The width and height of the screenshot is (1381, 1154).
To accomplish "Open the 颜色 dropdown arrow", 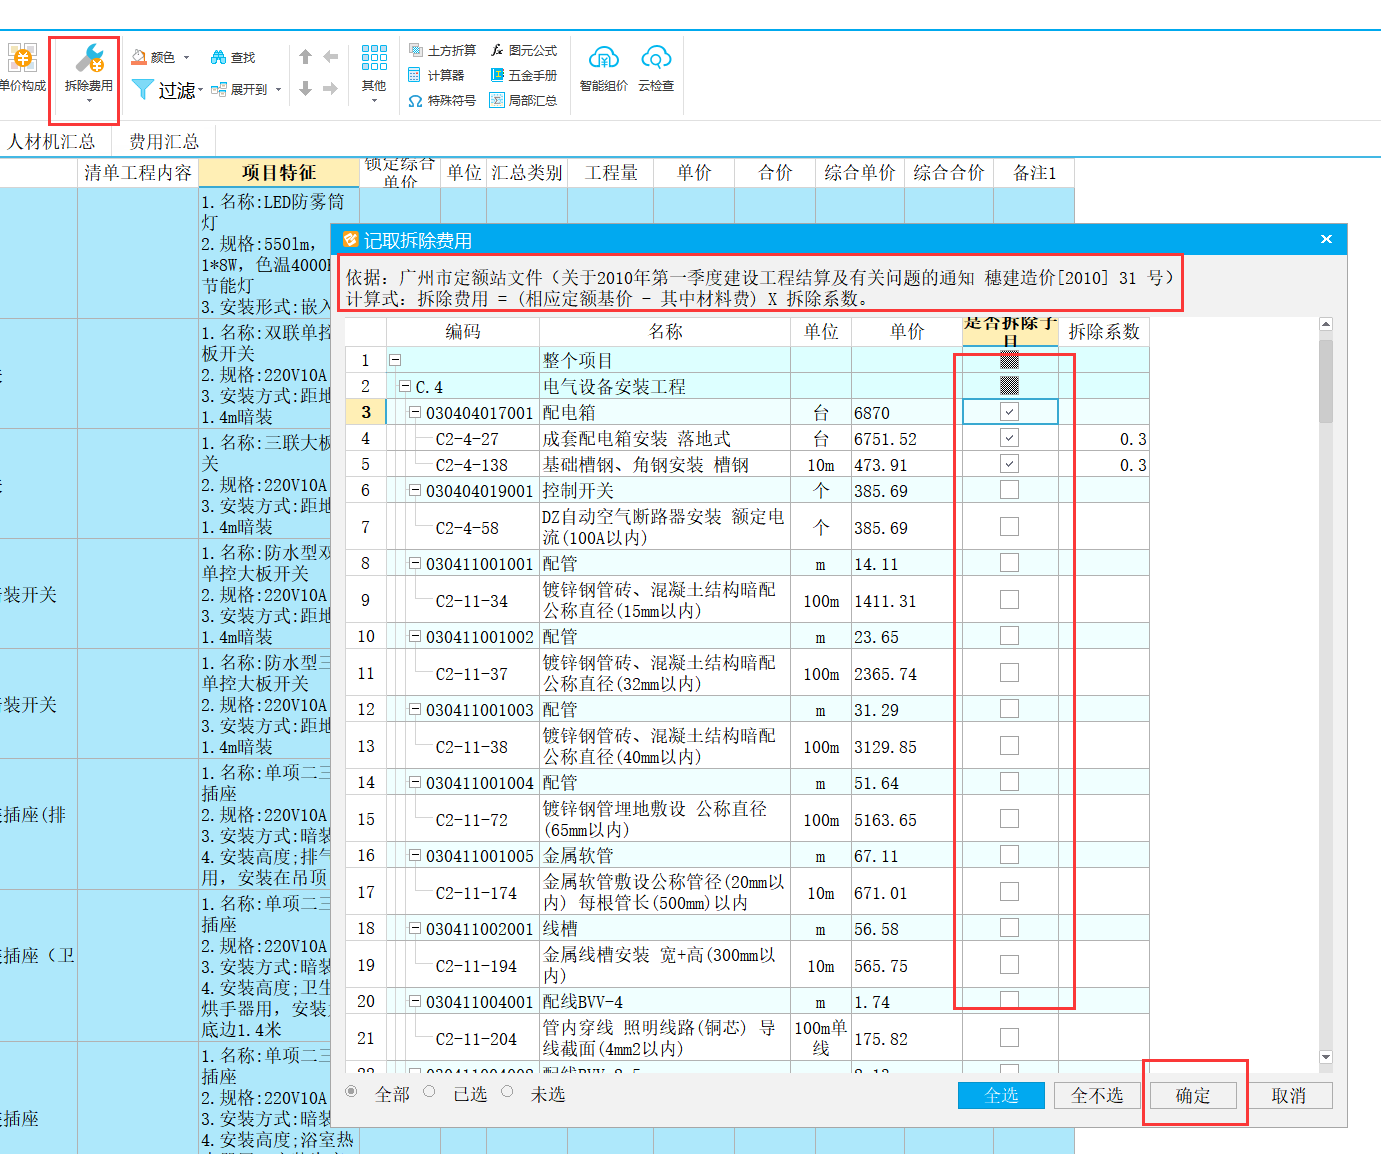I will [x=186, y=58].
